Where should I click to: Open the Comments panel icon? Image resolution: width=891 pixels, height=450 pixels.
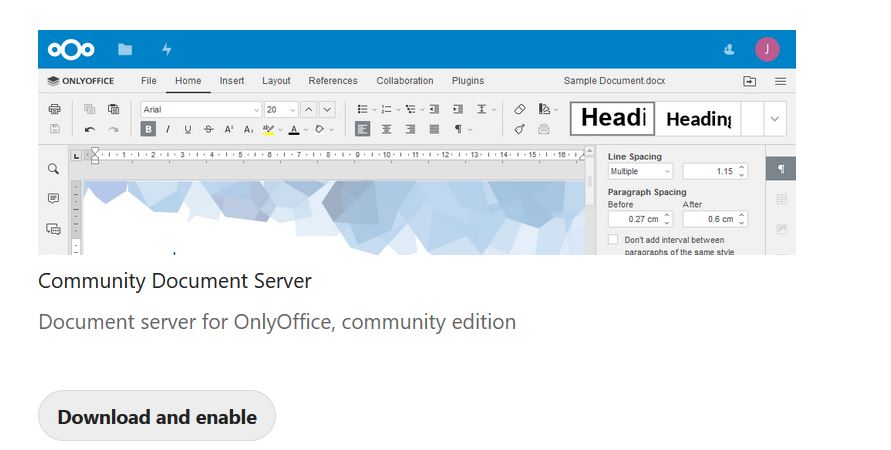(53, 198)
